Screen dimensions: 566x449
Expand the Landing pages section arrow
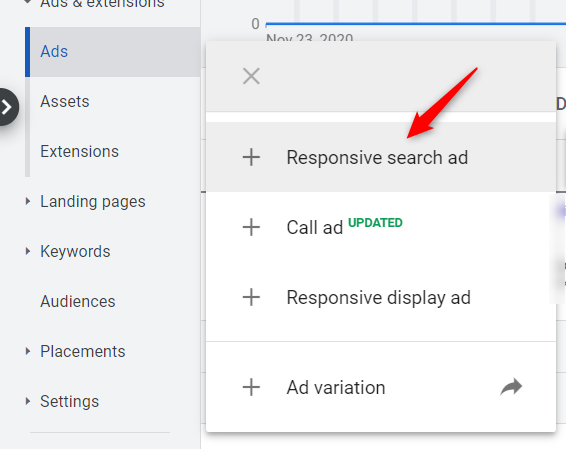pyautogui.click(x=28, y=201)
